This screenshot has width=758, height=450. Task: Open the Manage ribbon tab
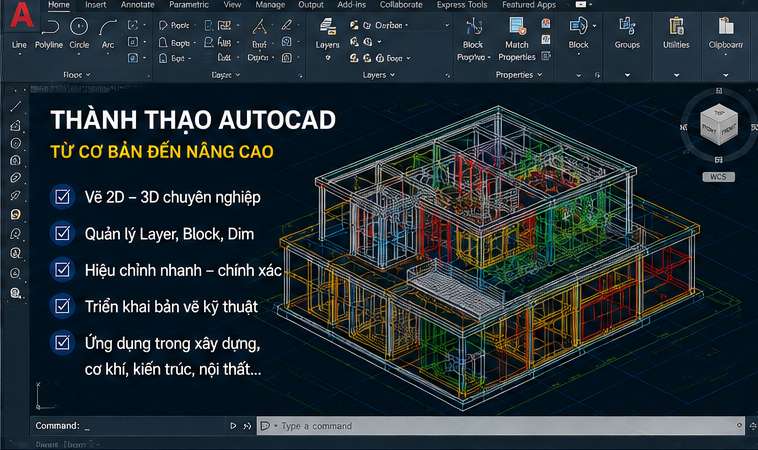pos(270,5)
